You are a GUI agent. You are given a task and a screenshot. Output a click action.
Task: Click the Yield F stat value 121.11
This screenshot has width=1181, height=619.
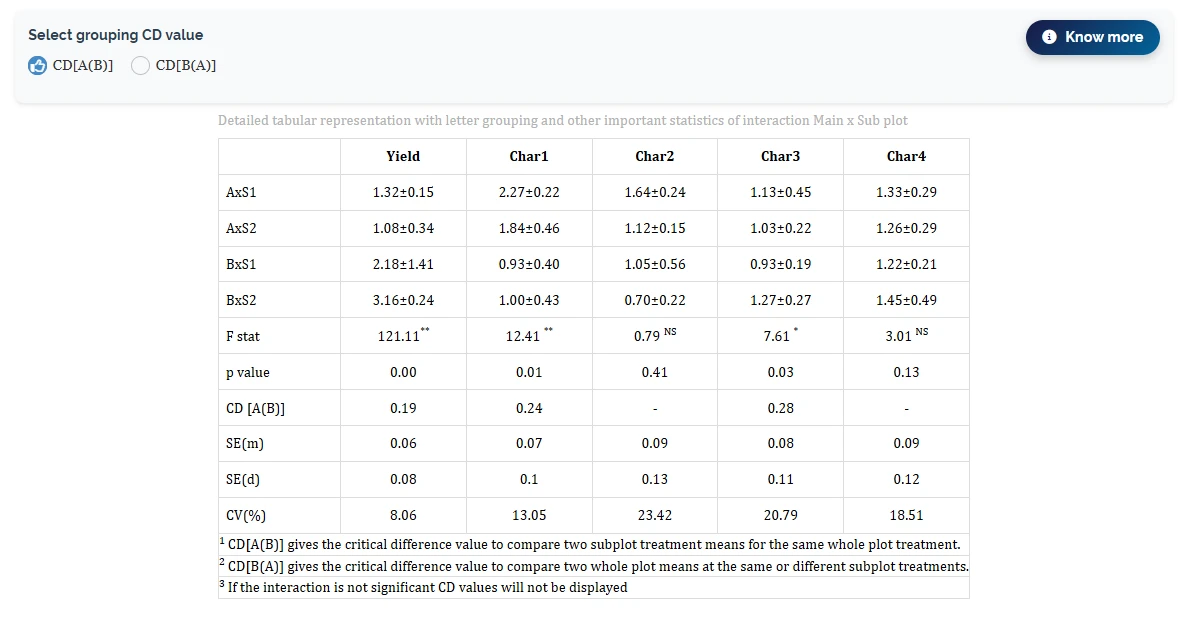coord(399,337)
